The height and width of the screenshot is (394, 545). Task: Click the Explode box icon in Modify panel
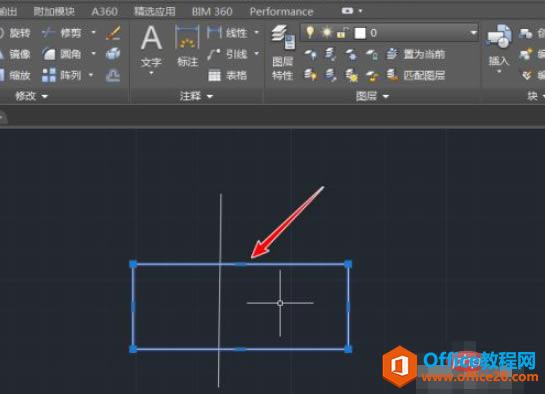(113, 54)
